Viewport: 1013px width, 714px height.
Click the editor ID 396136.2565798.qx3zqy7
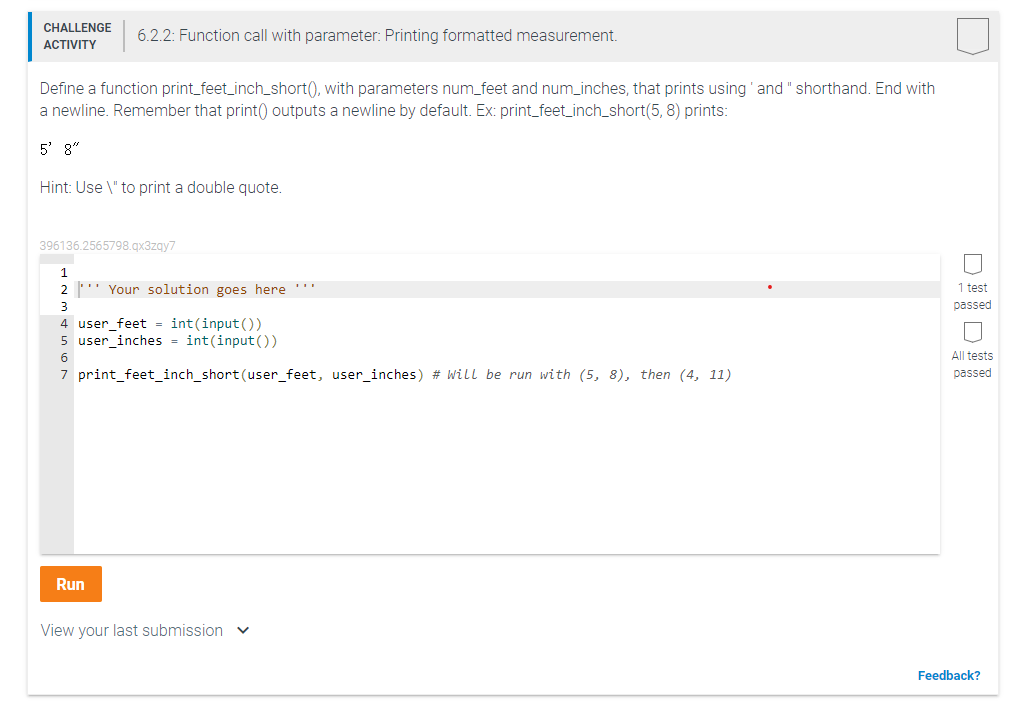tap(107, 245)
